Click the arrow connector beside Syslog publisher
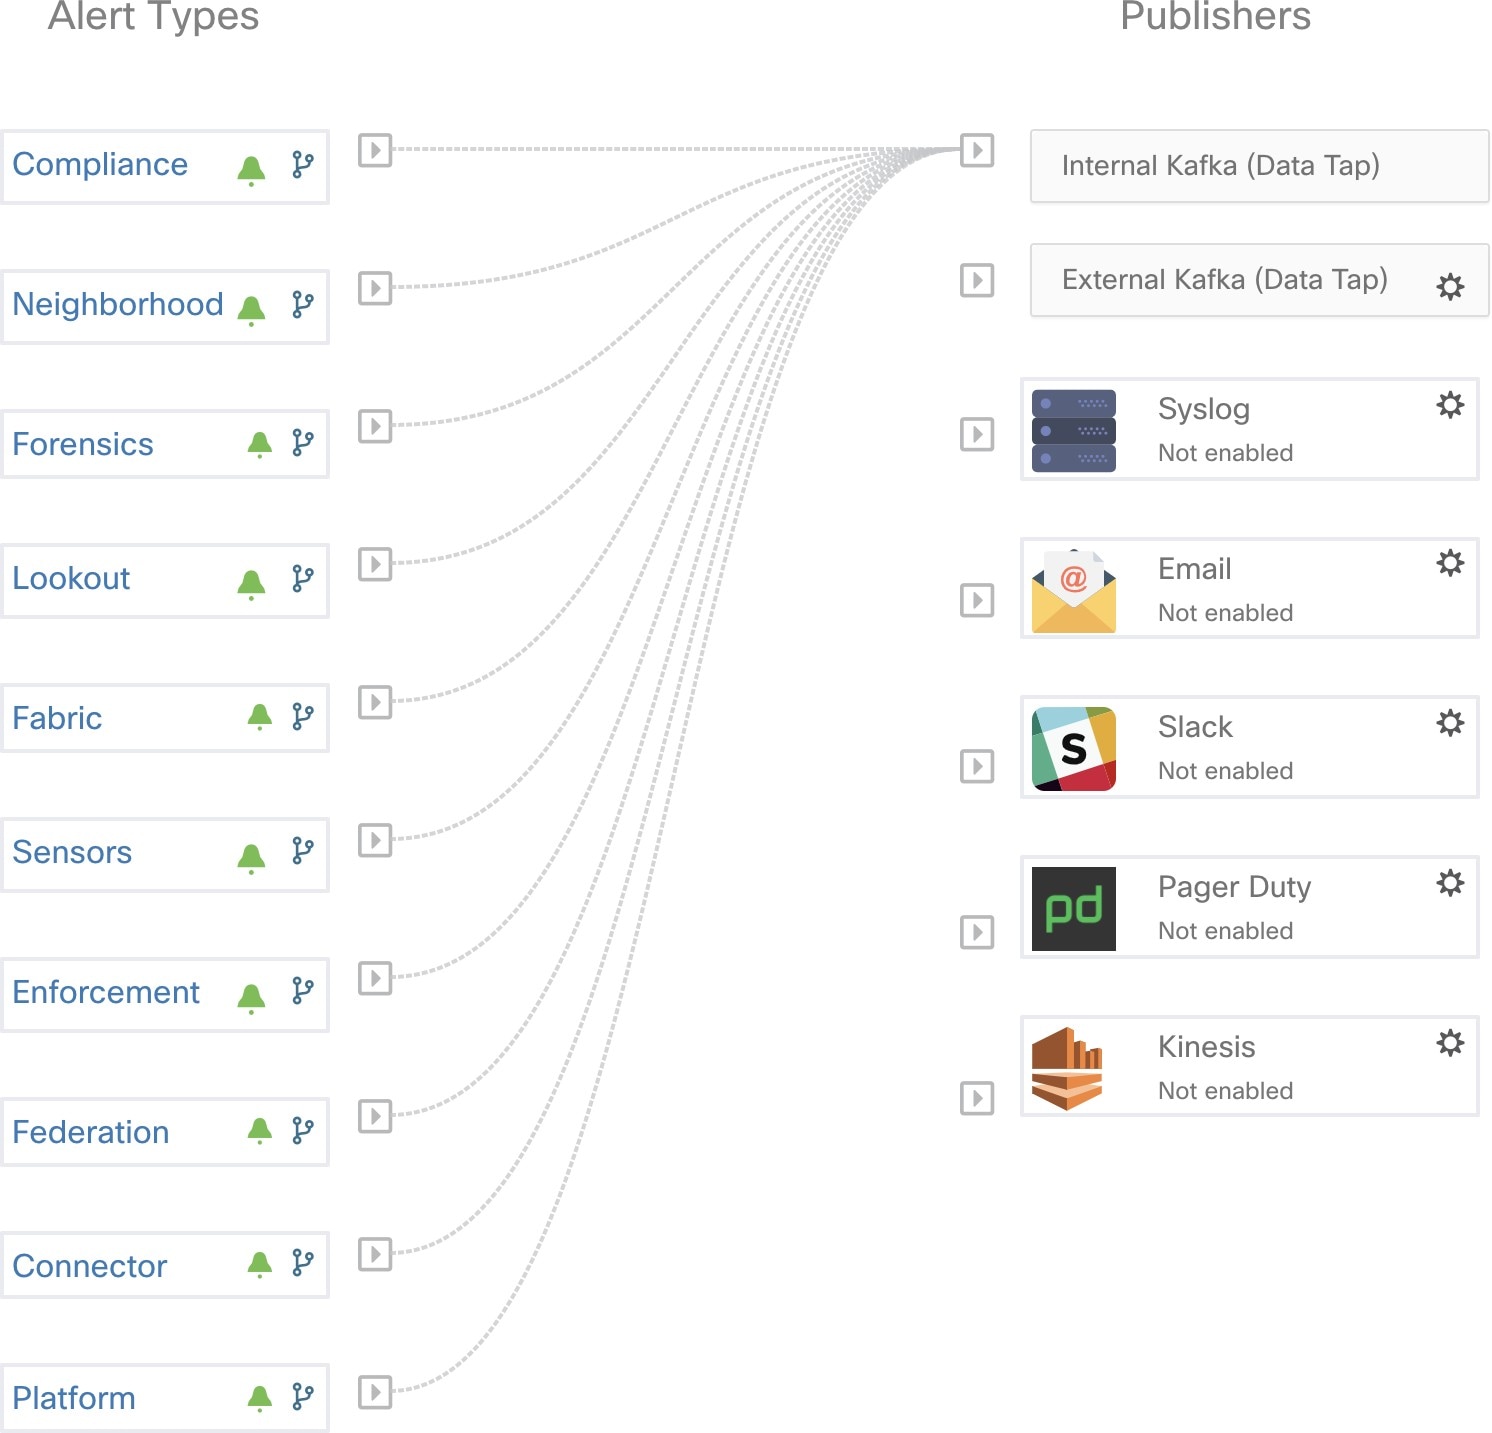 pyautogui.click(x=977, y=434)
